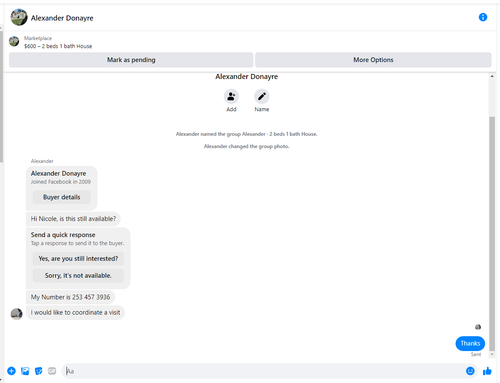Image resolution: width=500 pixels, height=383 pixels.
Task: Click the blue plus more-actions icon
Action: pyautogui.click(x=11, y=371)
